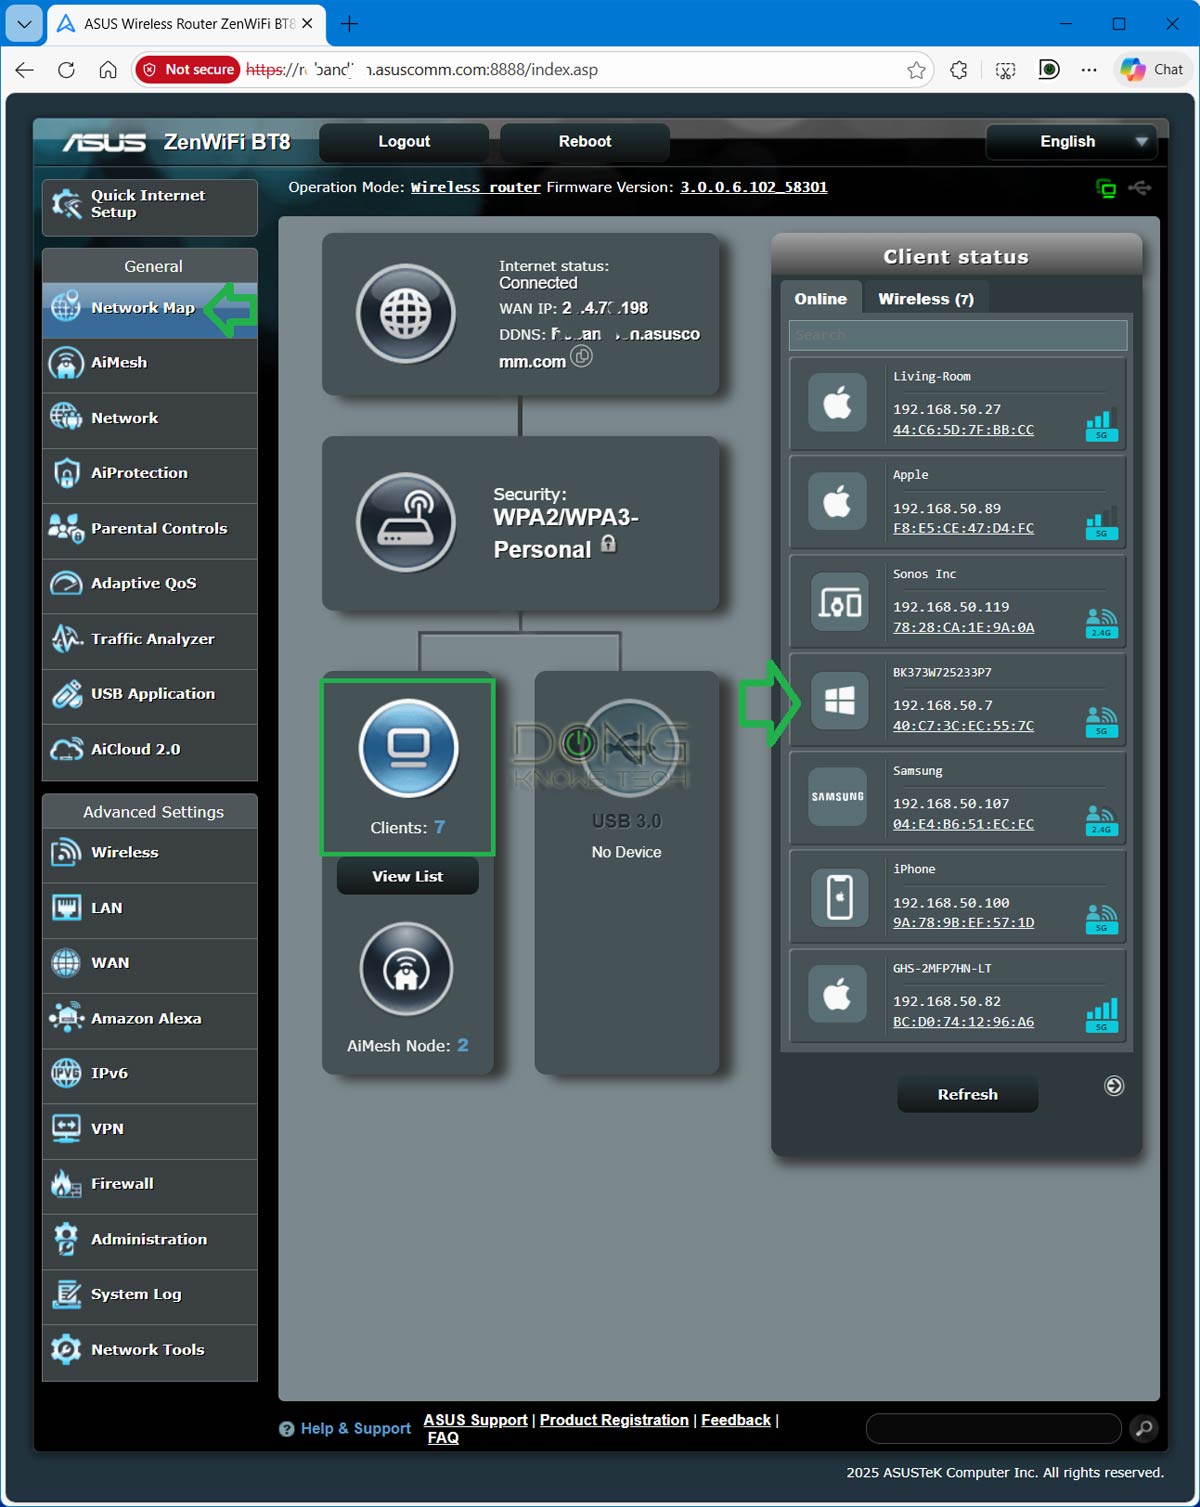The image size is (1200, 1507).
Task: Click the client search field
Action: [956, 335]
